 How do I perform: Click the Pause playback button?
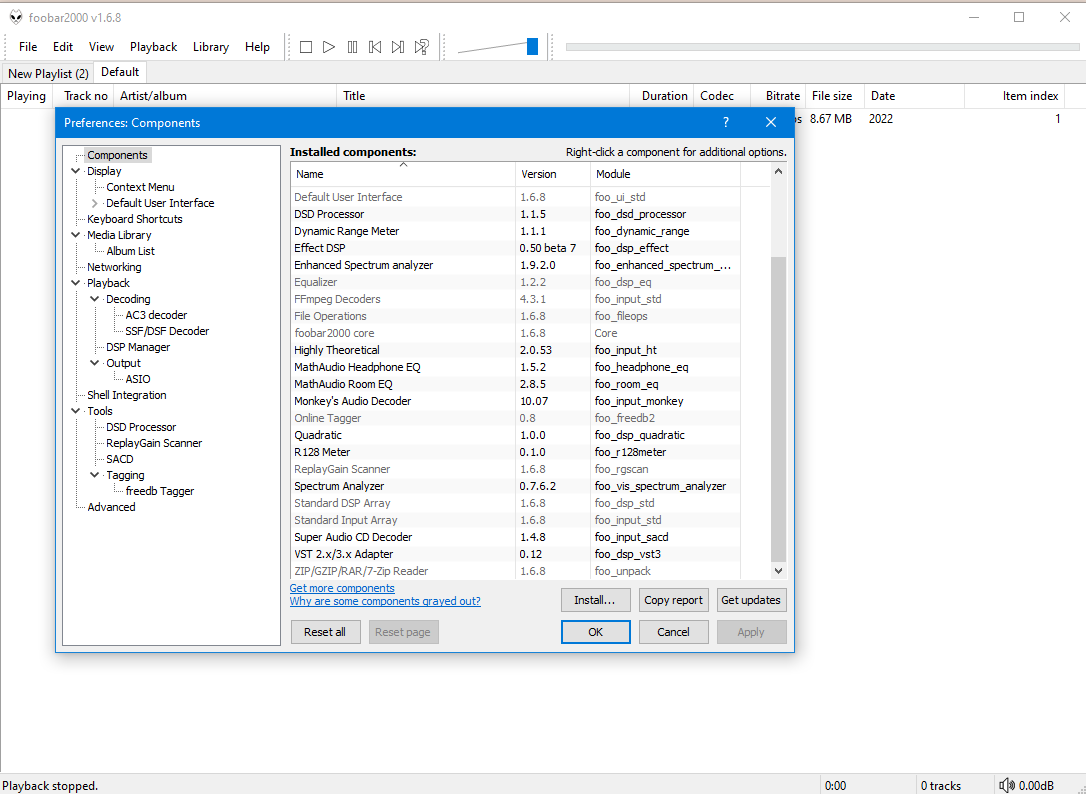coord(353,47)
